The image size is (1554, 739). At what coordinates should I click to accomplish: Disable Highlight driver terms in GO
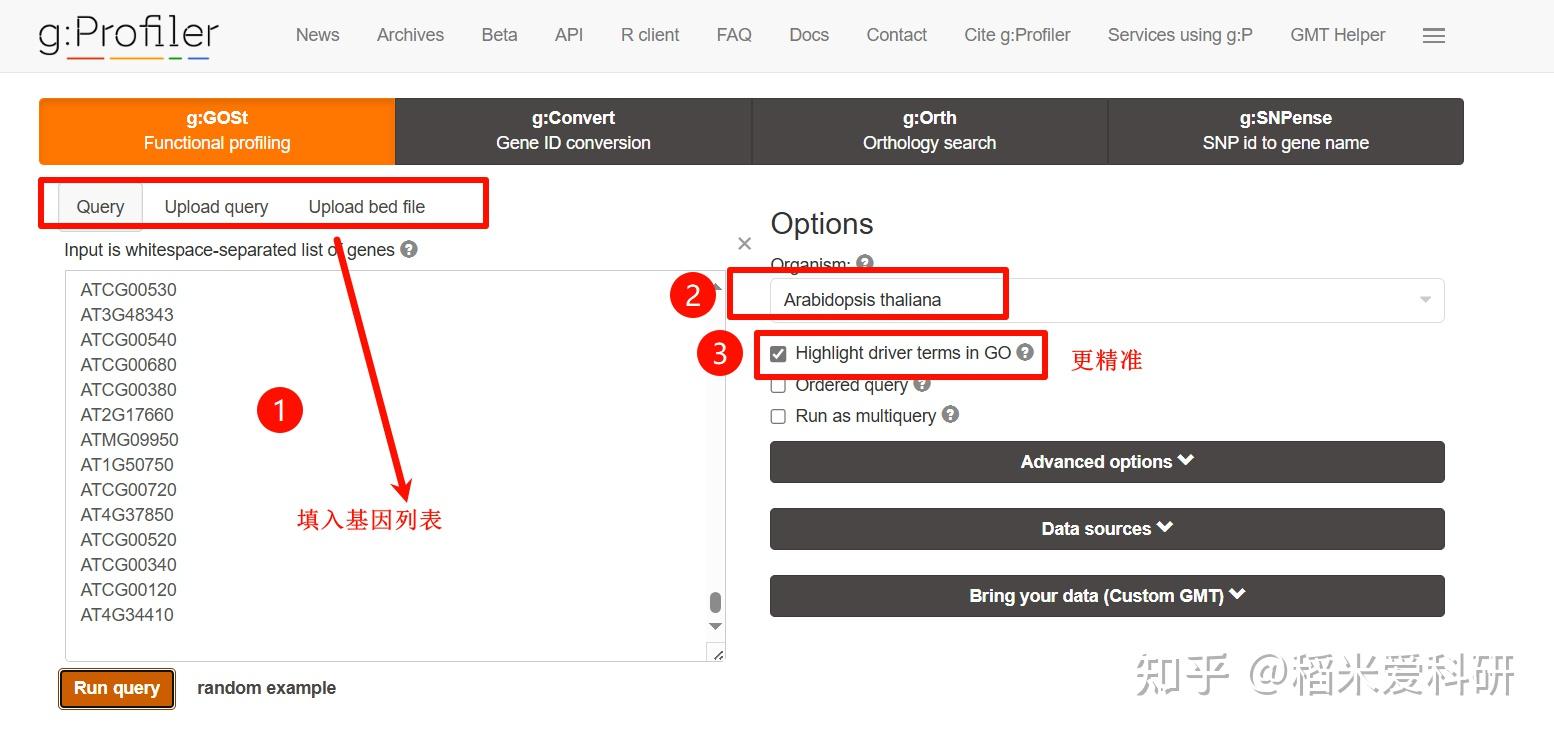pyautogui.click(x=778, y=353)
